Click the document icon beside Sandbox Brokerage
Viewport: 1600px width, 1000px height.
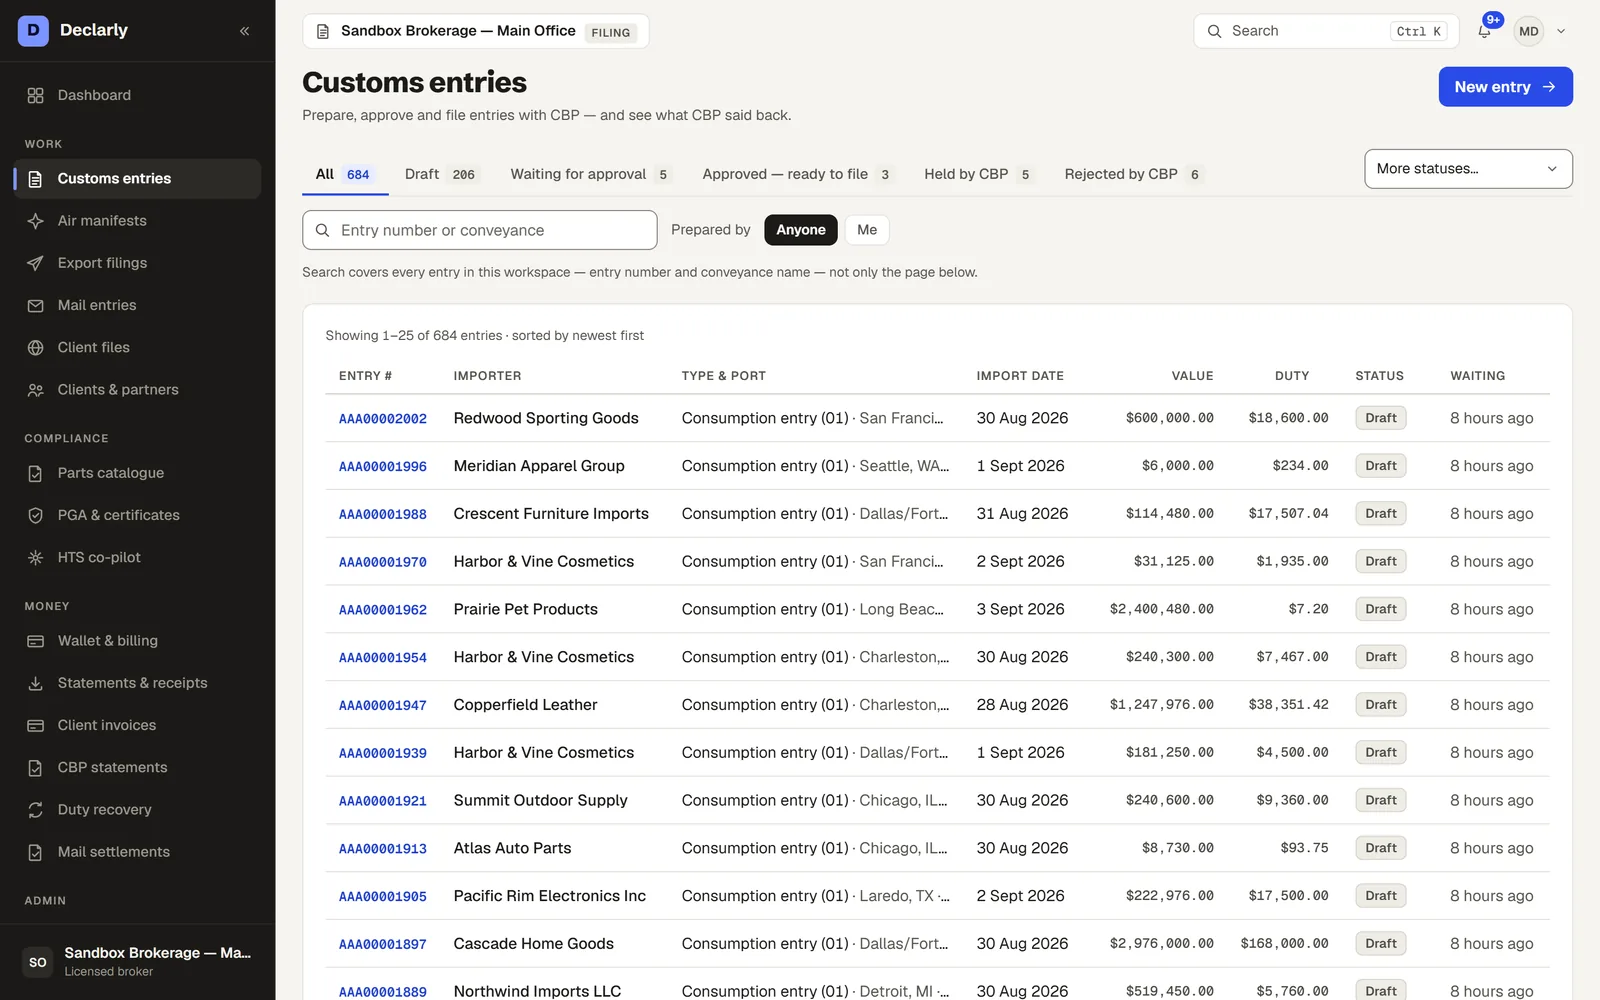point(323,31)
